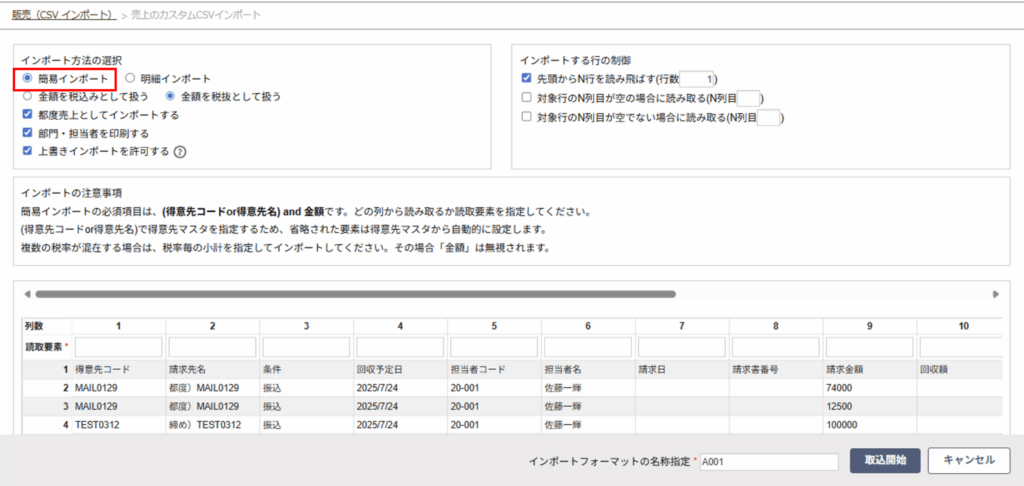Click the help icon beside 上書きインポートを許可する
The height and width of the screenshot is (486, 1024).
(x=181, y=152)
